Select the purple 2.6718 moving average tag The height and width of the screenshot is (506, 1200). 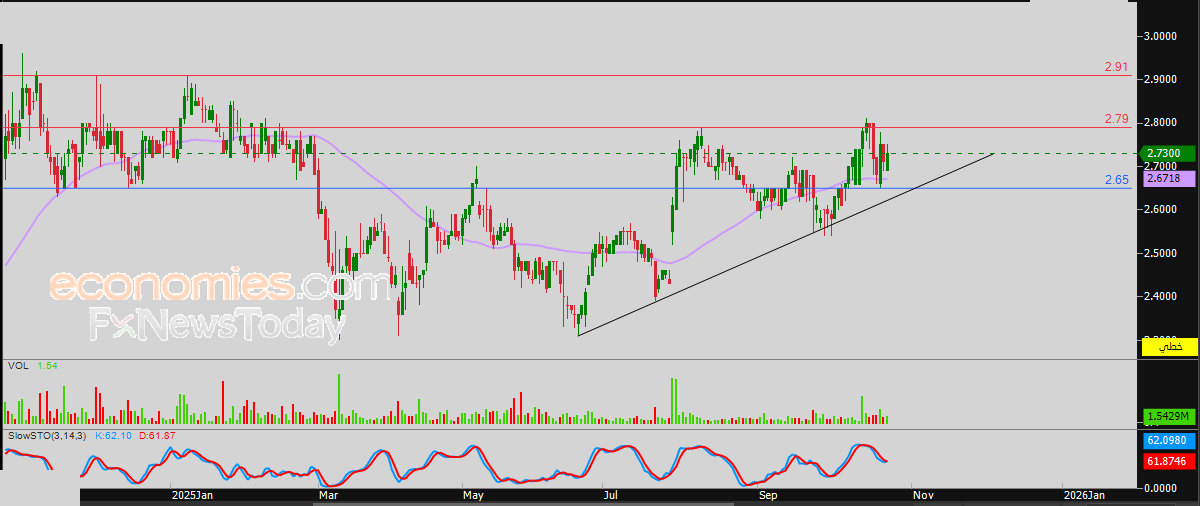tap(1170, 178)
